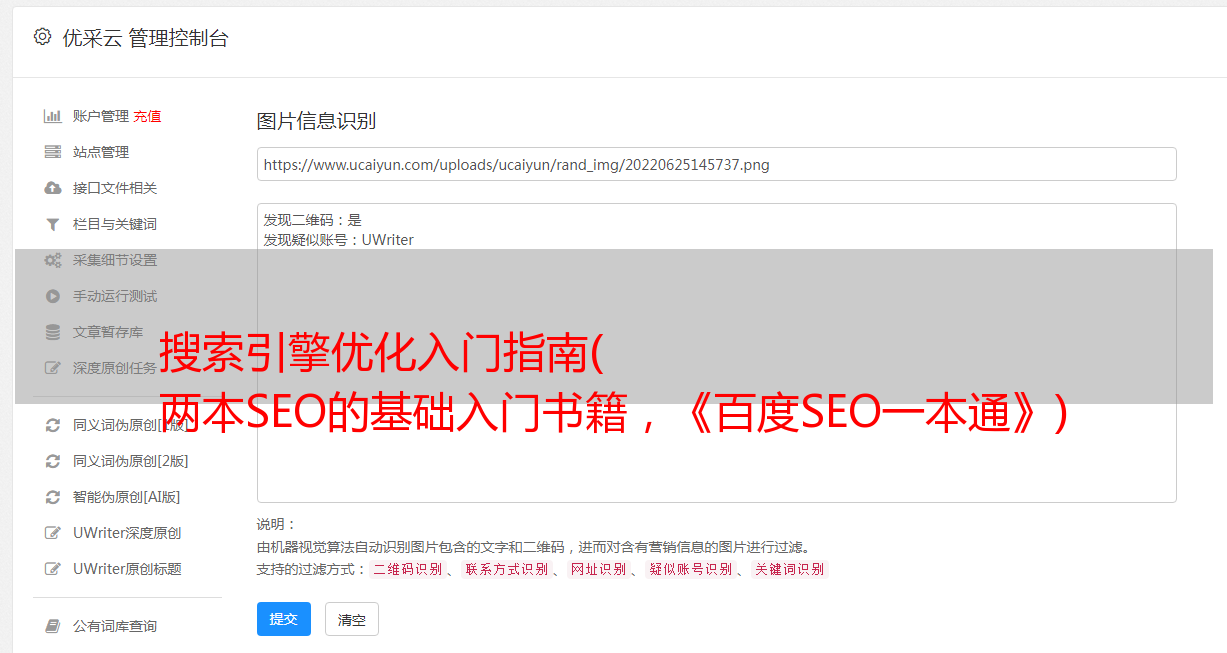Click the refresh icon for 同义词伪原创[2版]

[53, 461]
